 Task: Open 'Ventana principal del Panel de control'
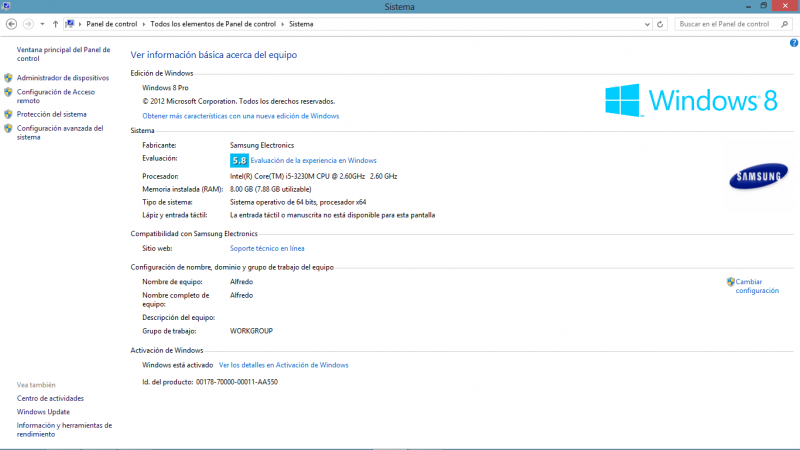click(x=63, y=54)
